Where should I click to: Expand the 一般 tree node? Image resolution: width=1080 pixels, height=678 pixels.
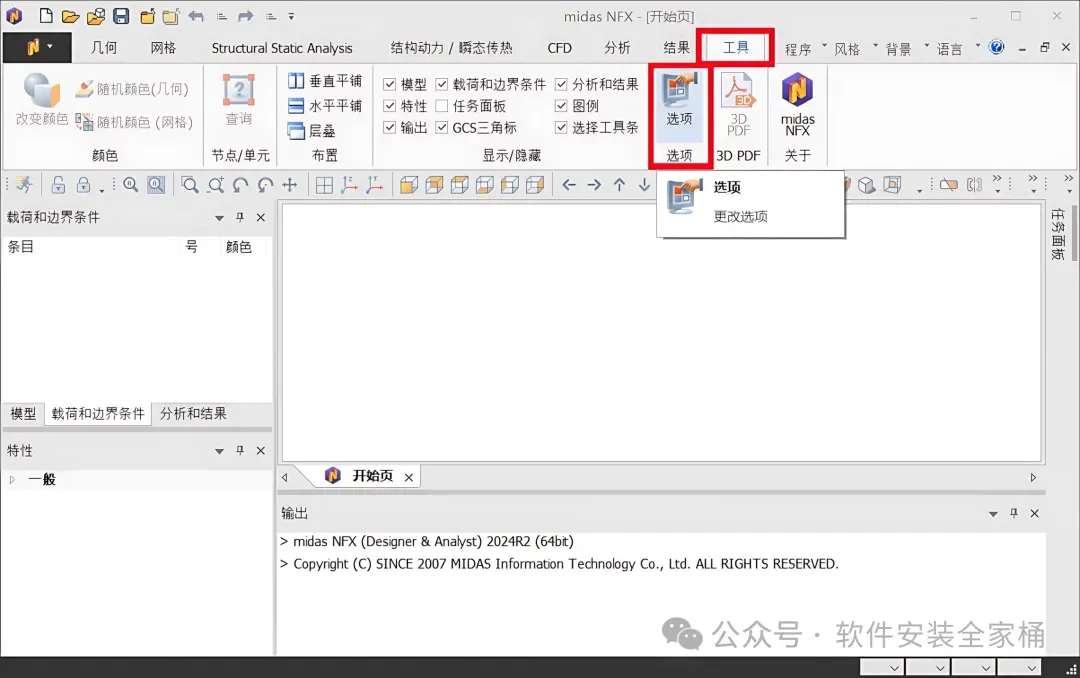[12, 480]
